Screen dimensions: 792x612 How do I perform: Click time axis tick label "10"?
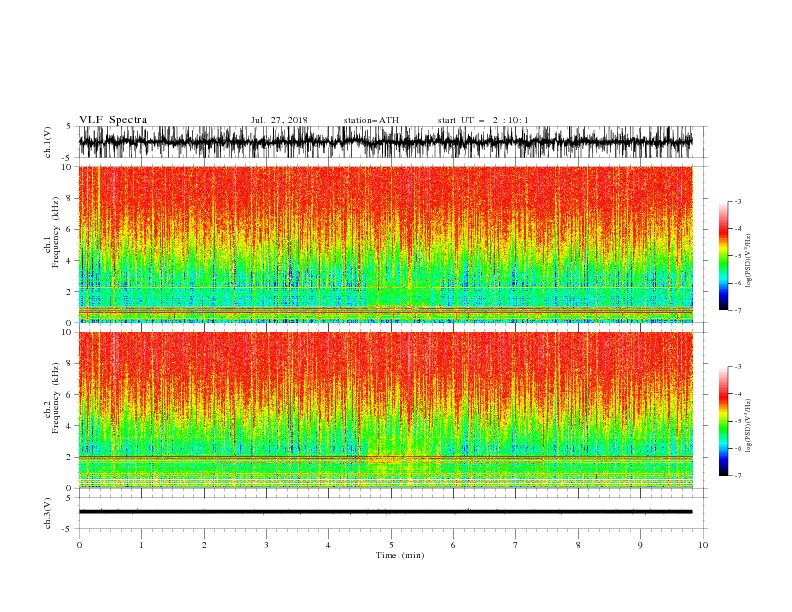[703, 545]
